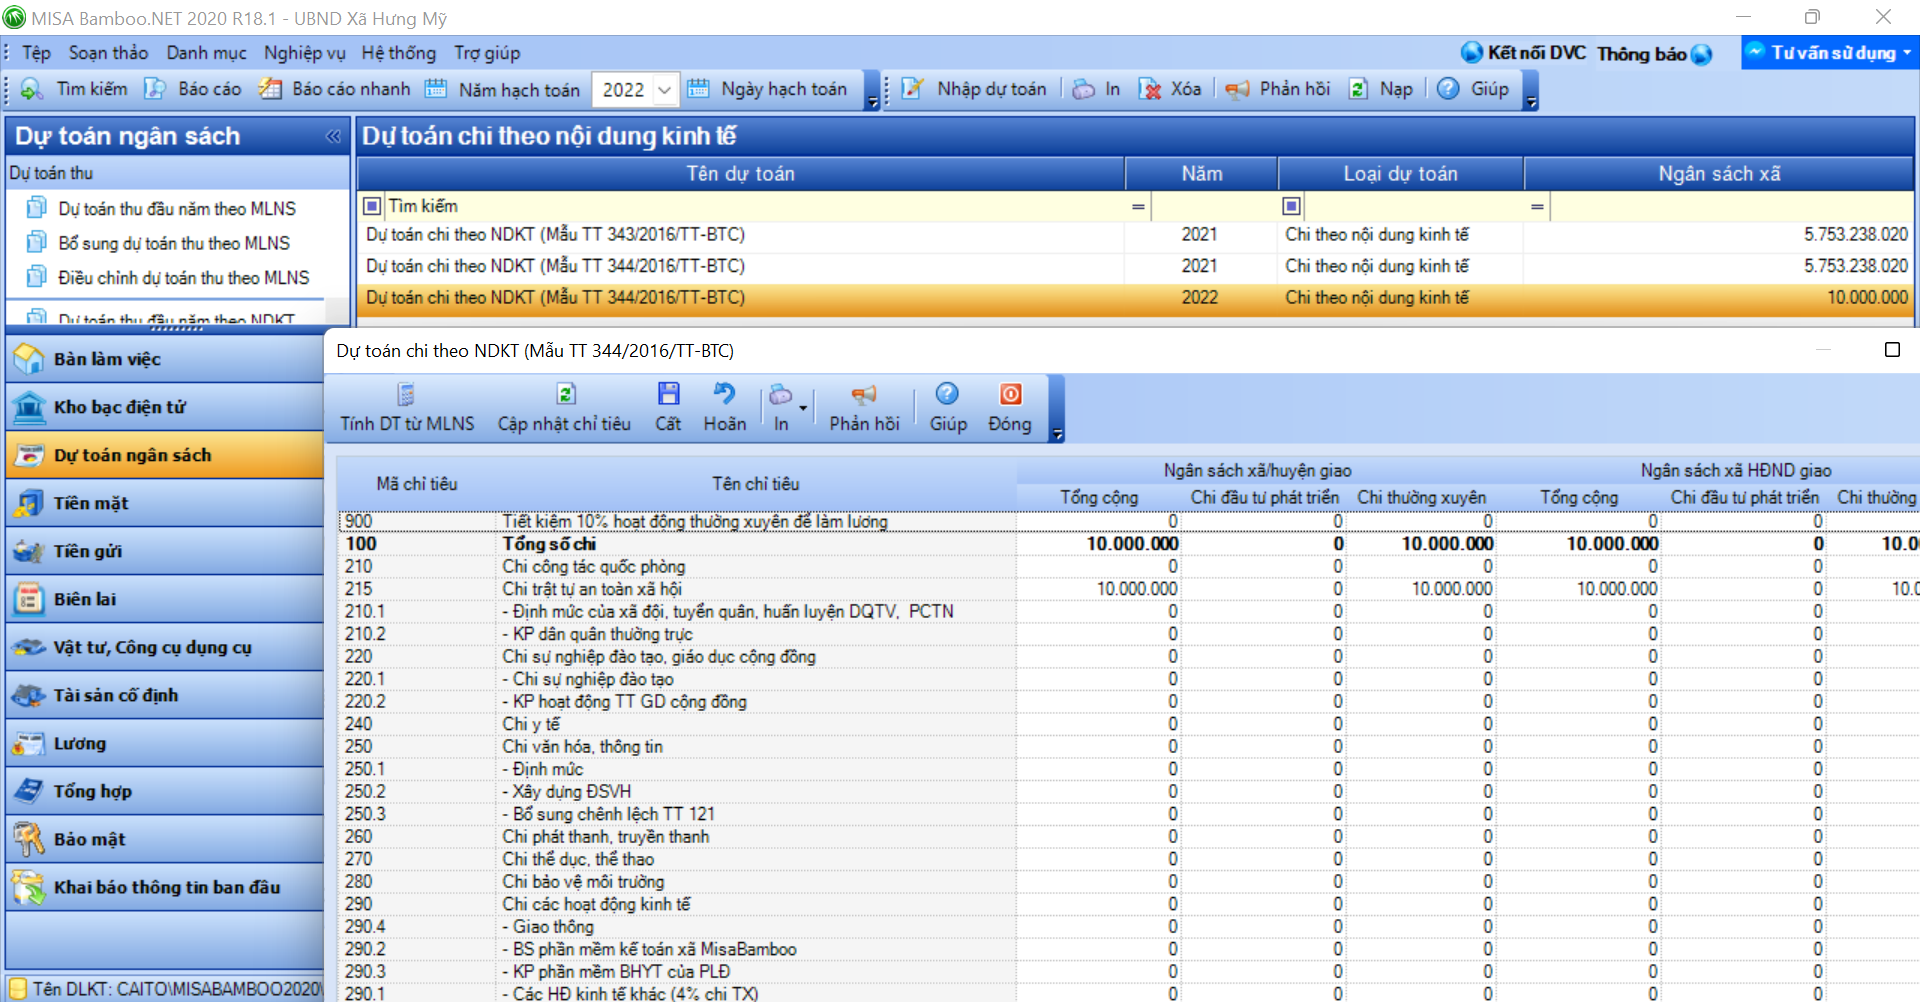Open the Lương module
Screen dimensions: 1920x1002
click(x=164, y=743)
